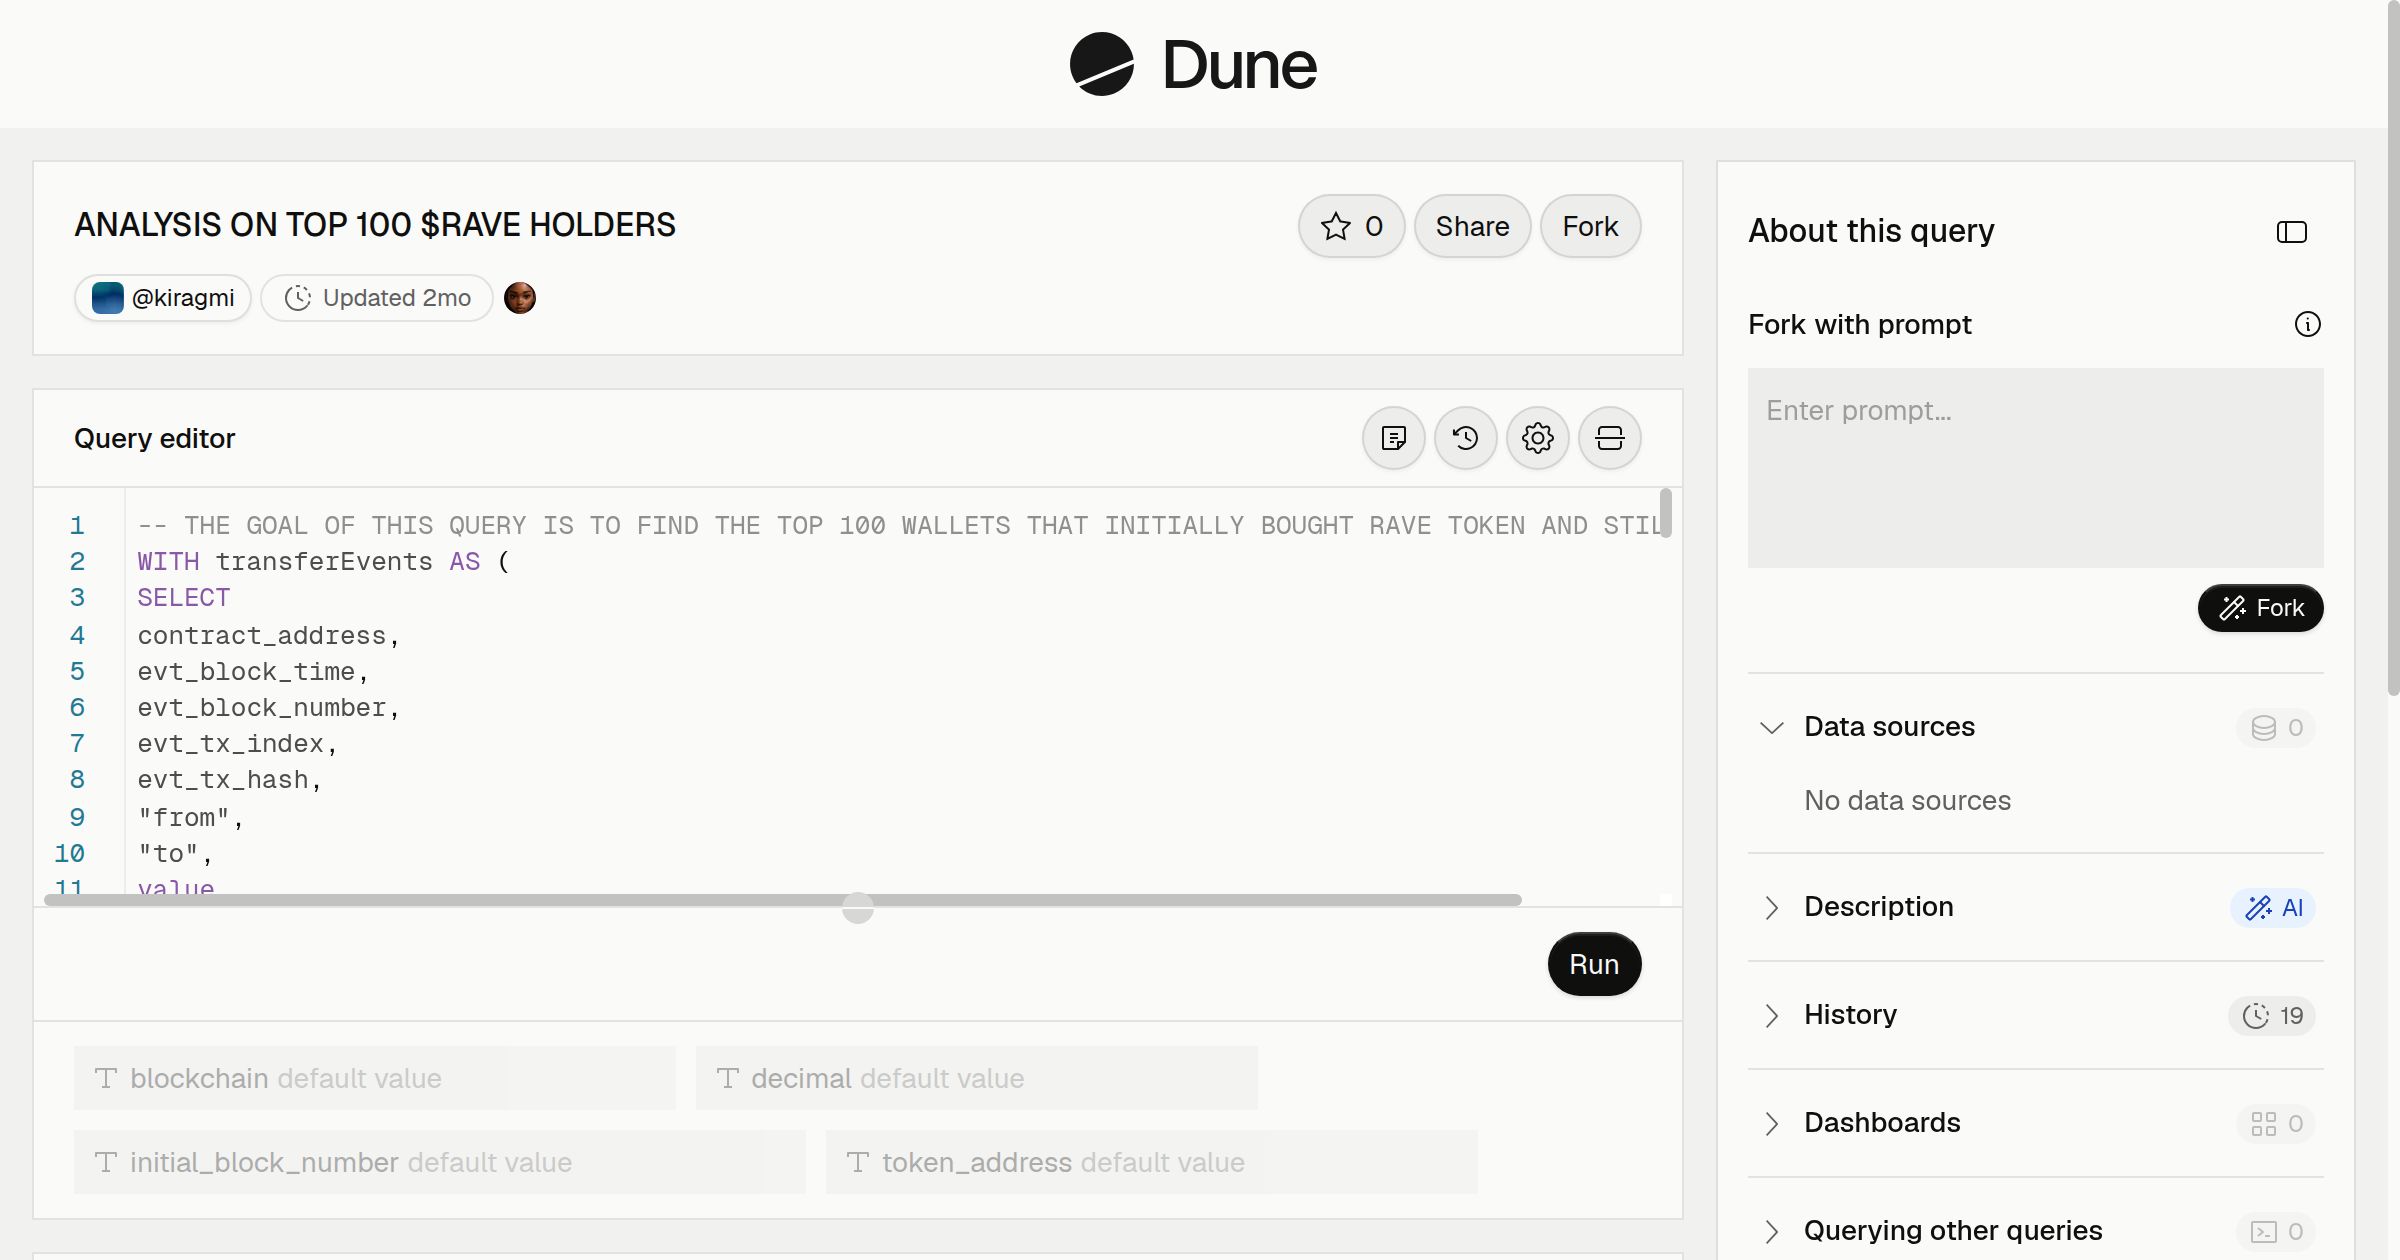Expand the Dashboards section
Viewport: 2400px width, 1260px height.
[1771, 1123]
